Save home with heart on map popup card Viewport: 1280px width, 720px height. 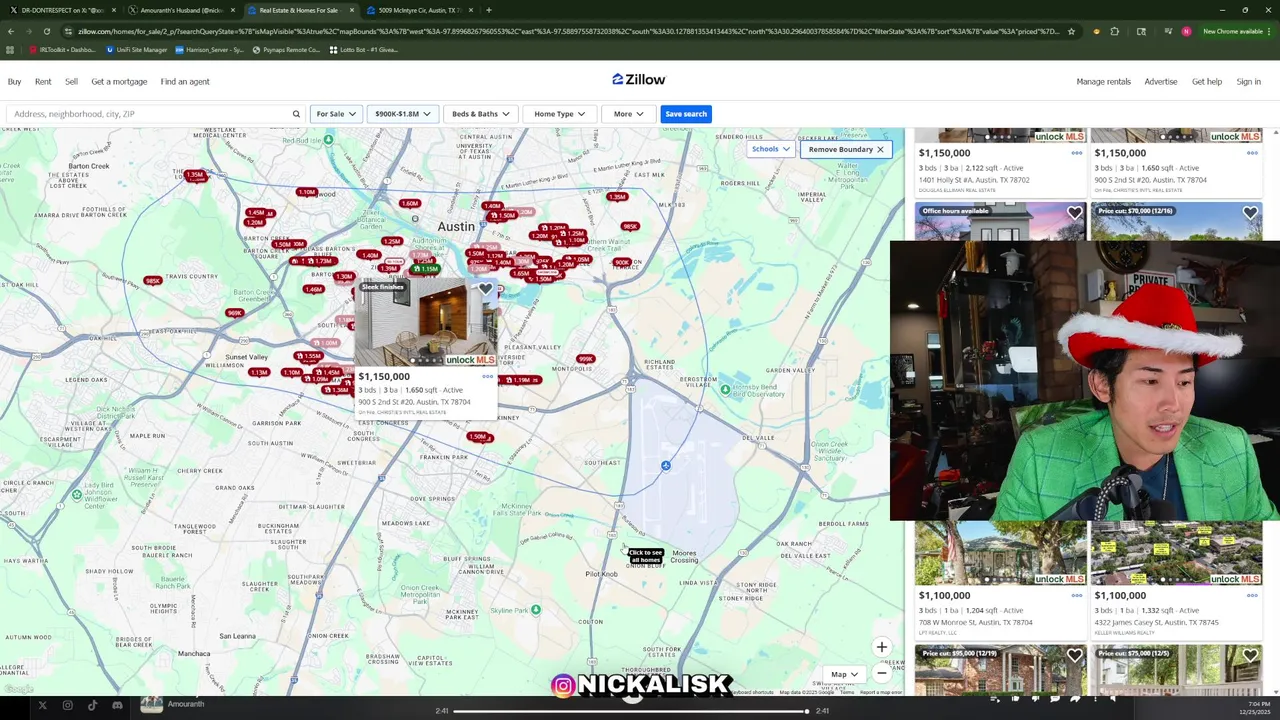[485, 290]
